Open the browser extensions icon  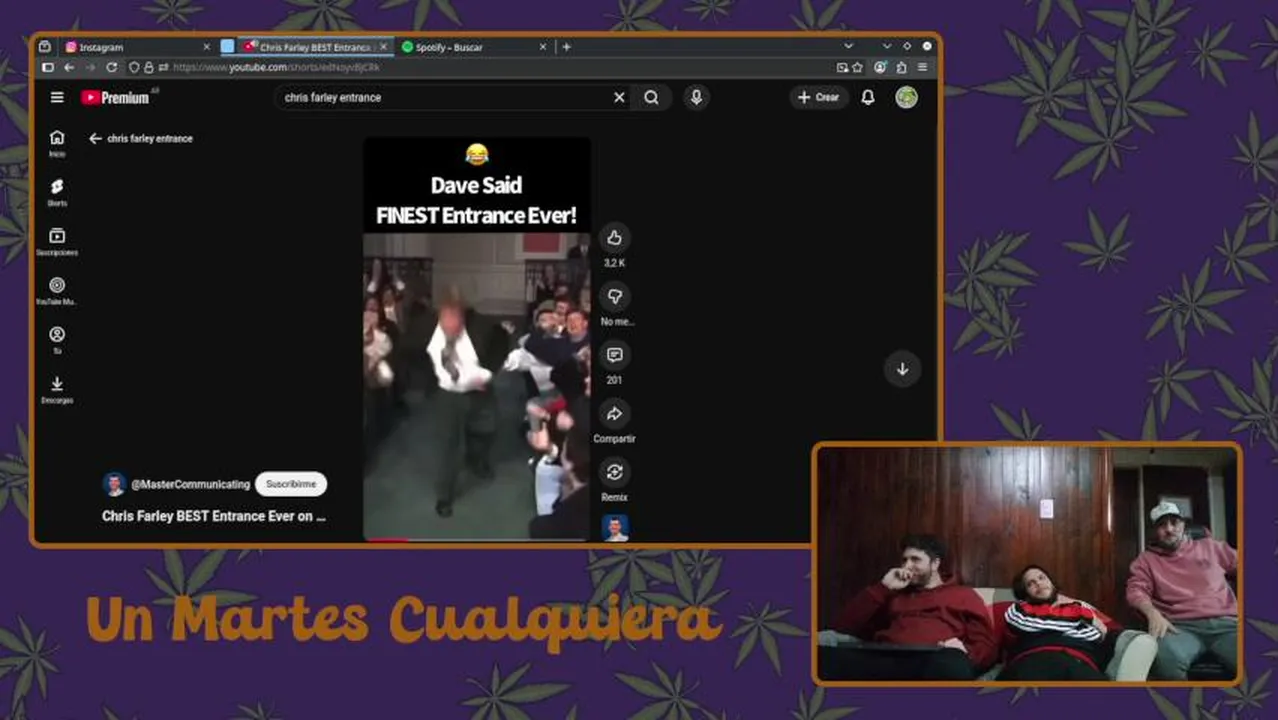[x=901, y=67]
